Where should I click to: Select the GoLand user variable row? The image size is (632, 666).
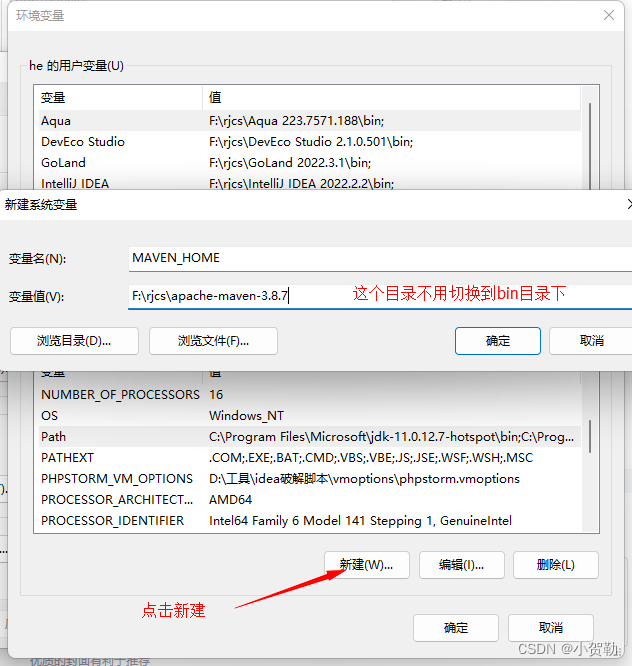click(x=310, y=163)
